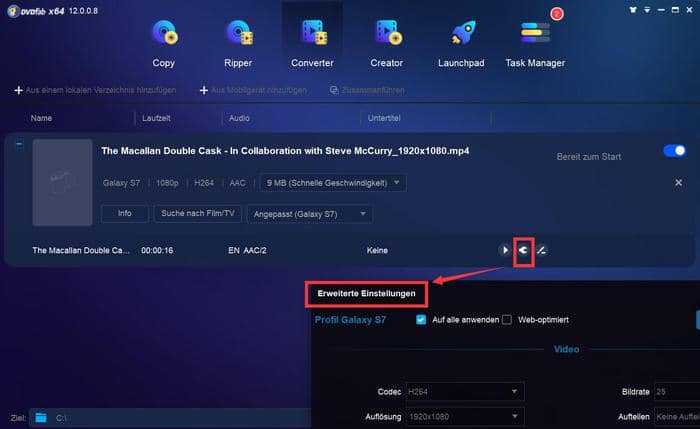Click the shirt skin icon in title bar

tap(633, 9)
